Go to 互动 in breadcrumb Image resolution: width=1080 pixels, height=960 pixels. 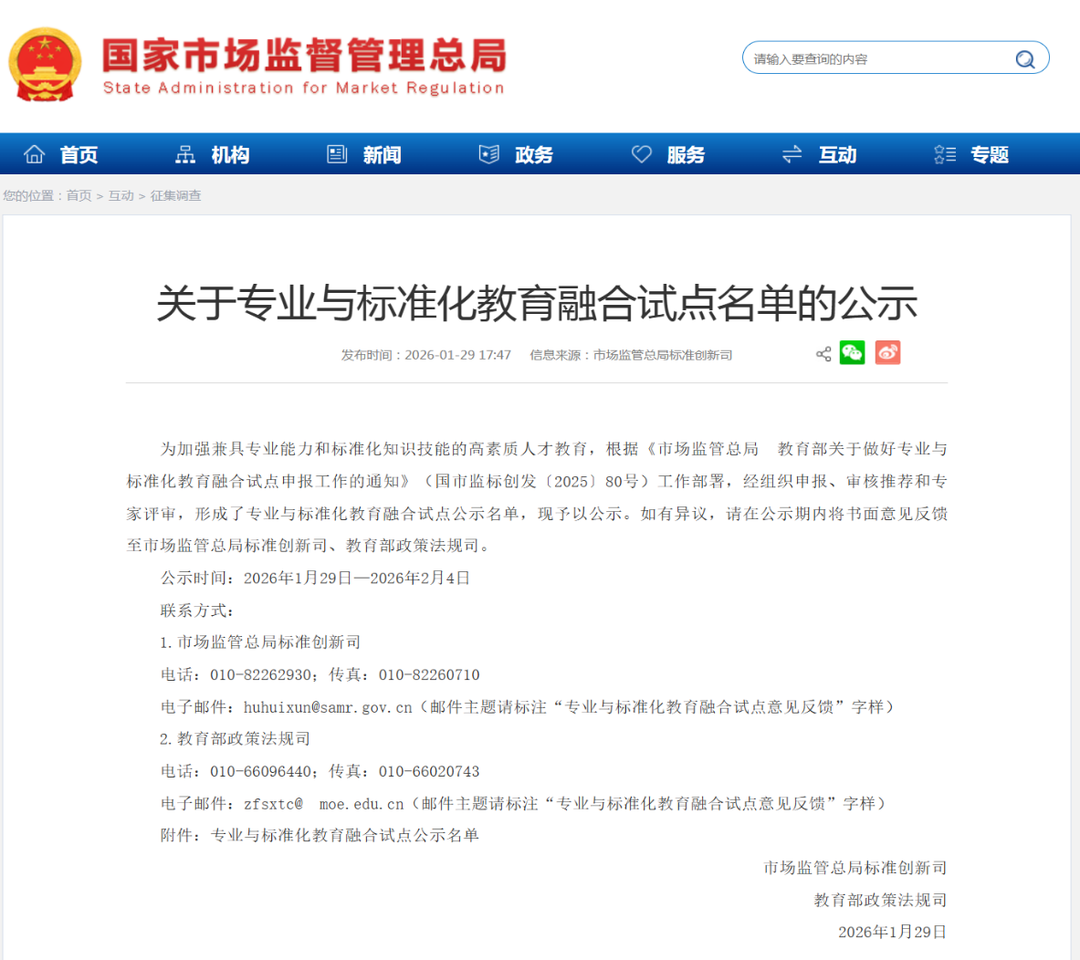tap(121, 196)
